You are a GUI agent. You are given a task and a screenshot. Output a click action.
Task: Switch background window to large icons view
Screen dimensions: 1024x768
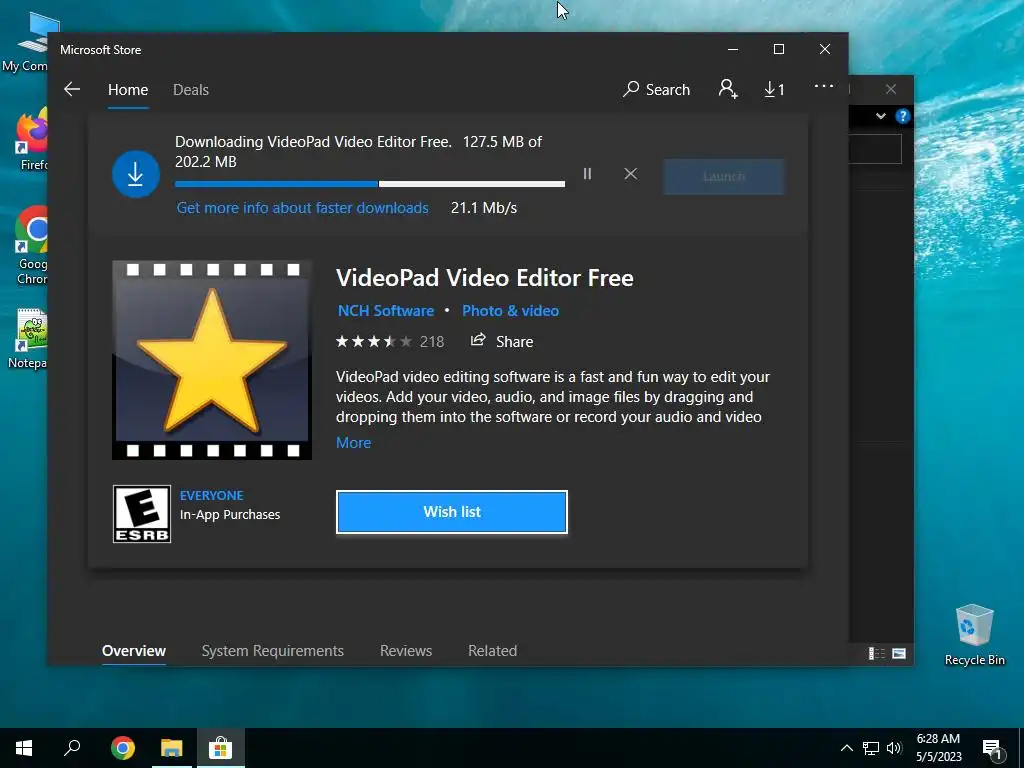pyautogui.click(x=899, y=653)
